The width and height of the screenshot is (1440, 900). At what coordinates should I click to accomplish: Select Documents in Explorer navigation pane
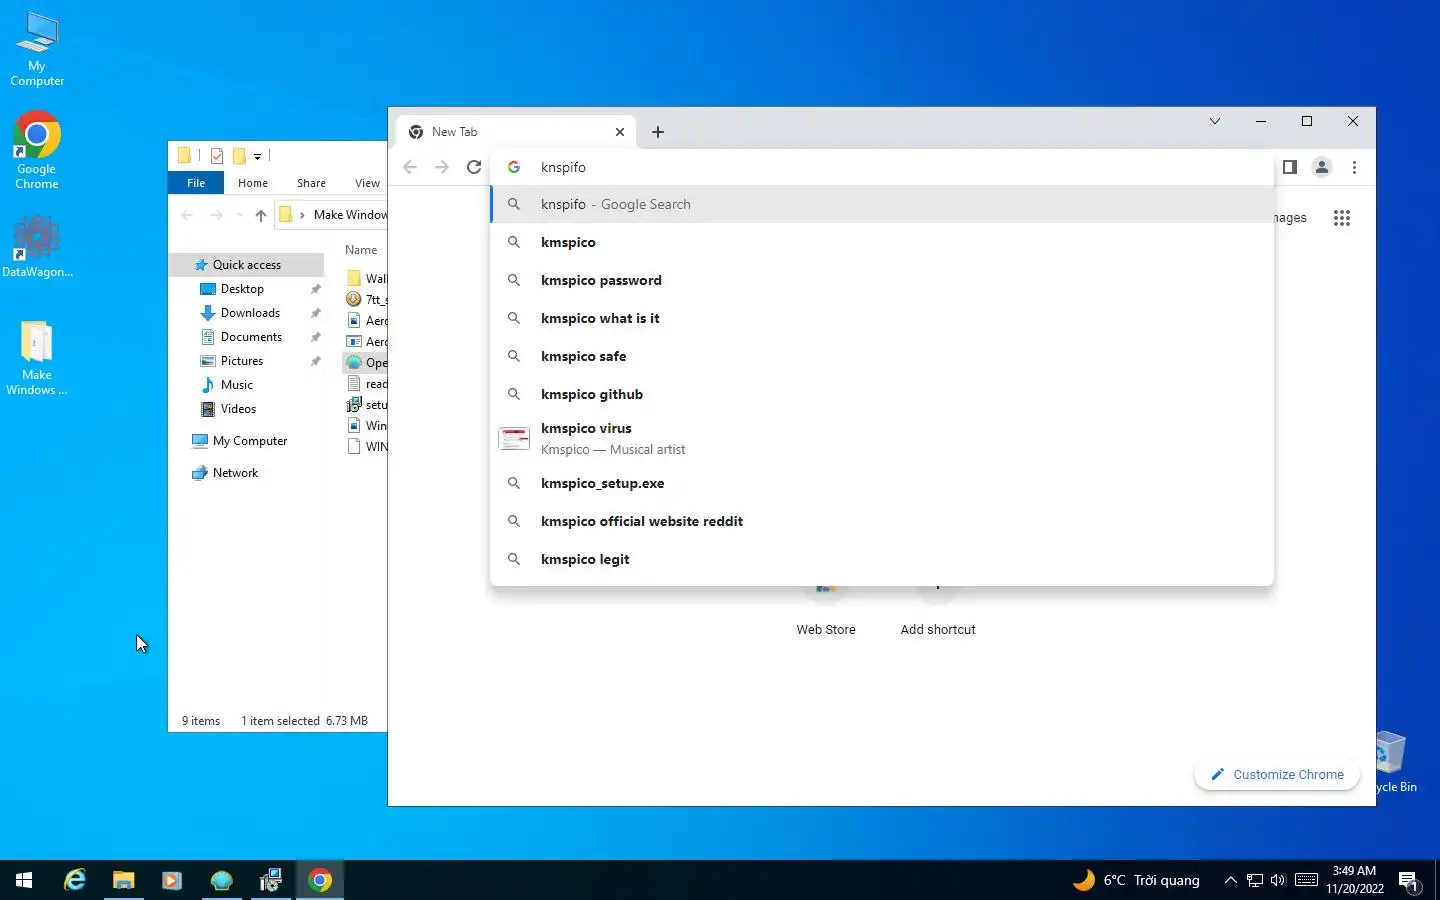251,337
